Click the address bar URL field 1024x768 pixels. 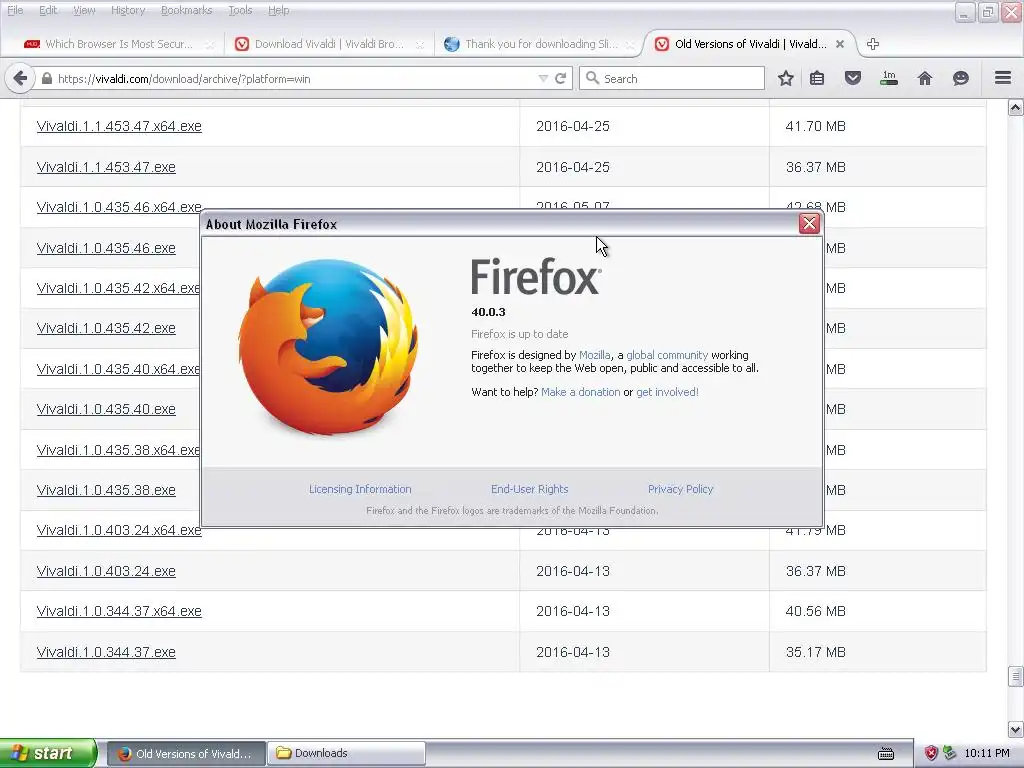click(x=294, y=78)
